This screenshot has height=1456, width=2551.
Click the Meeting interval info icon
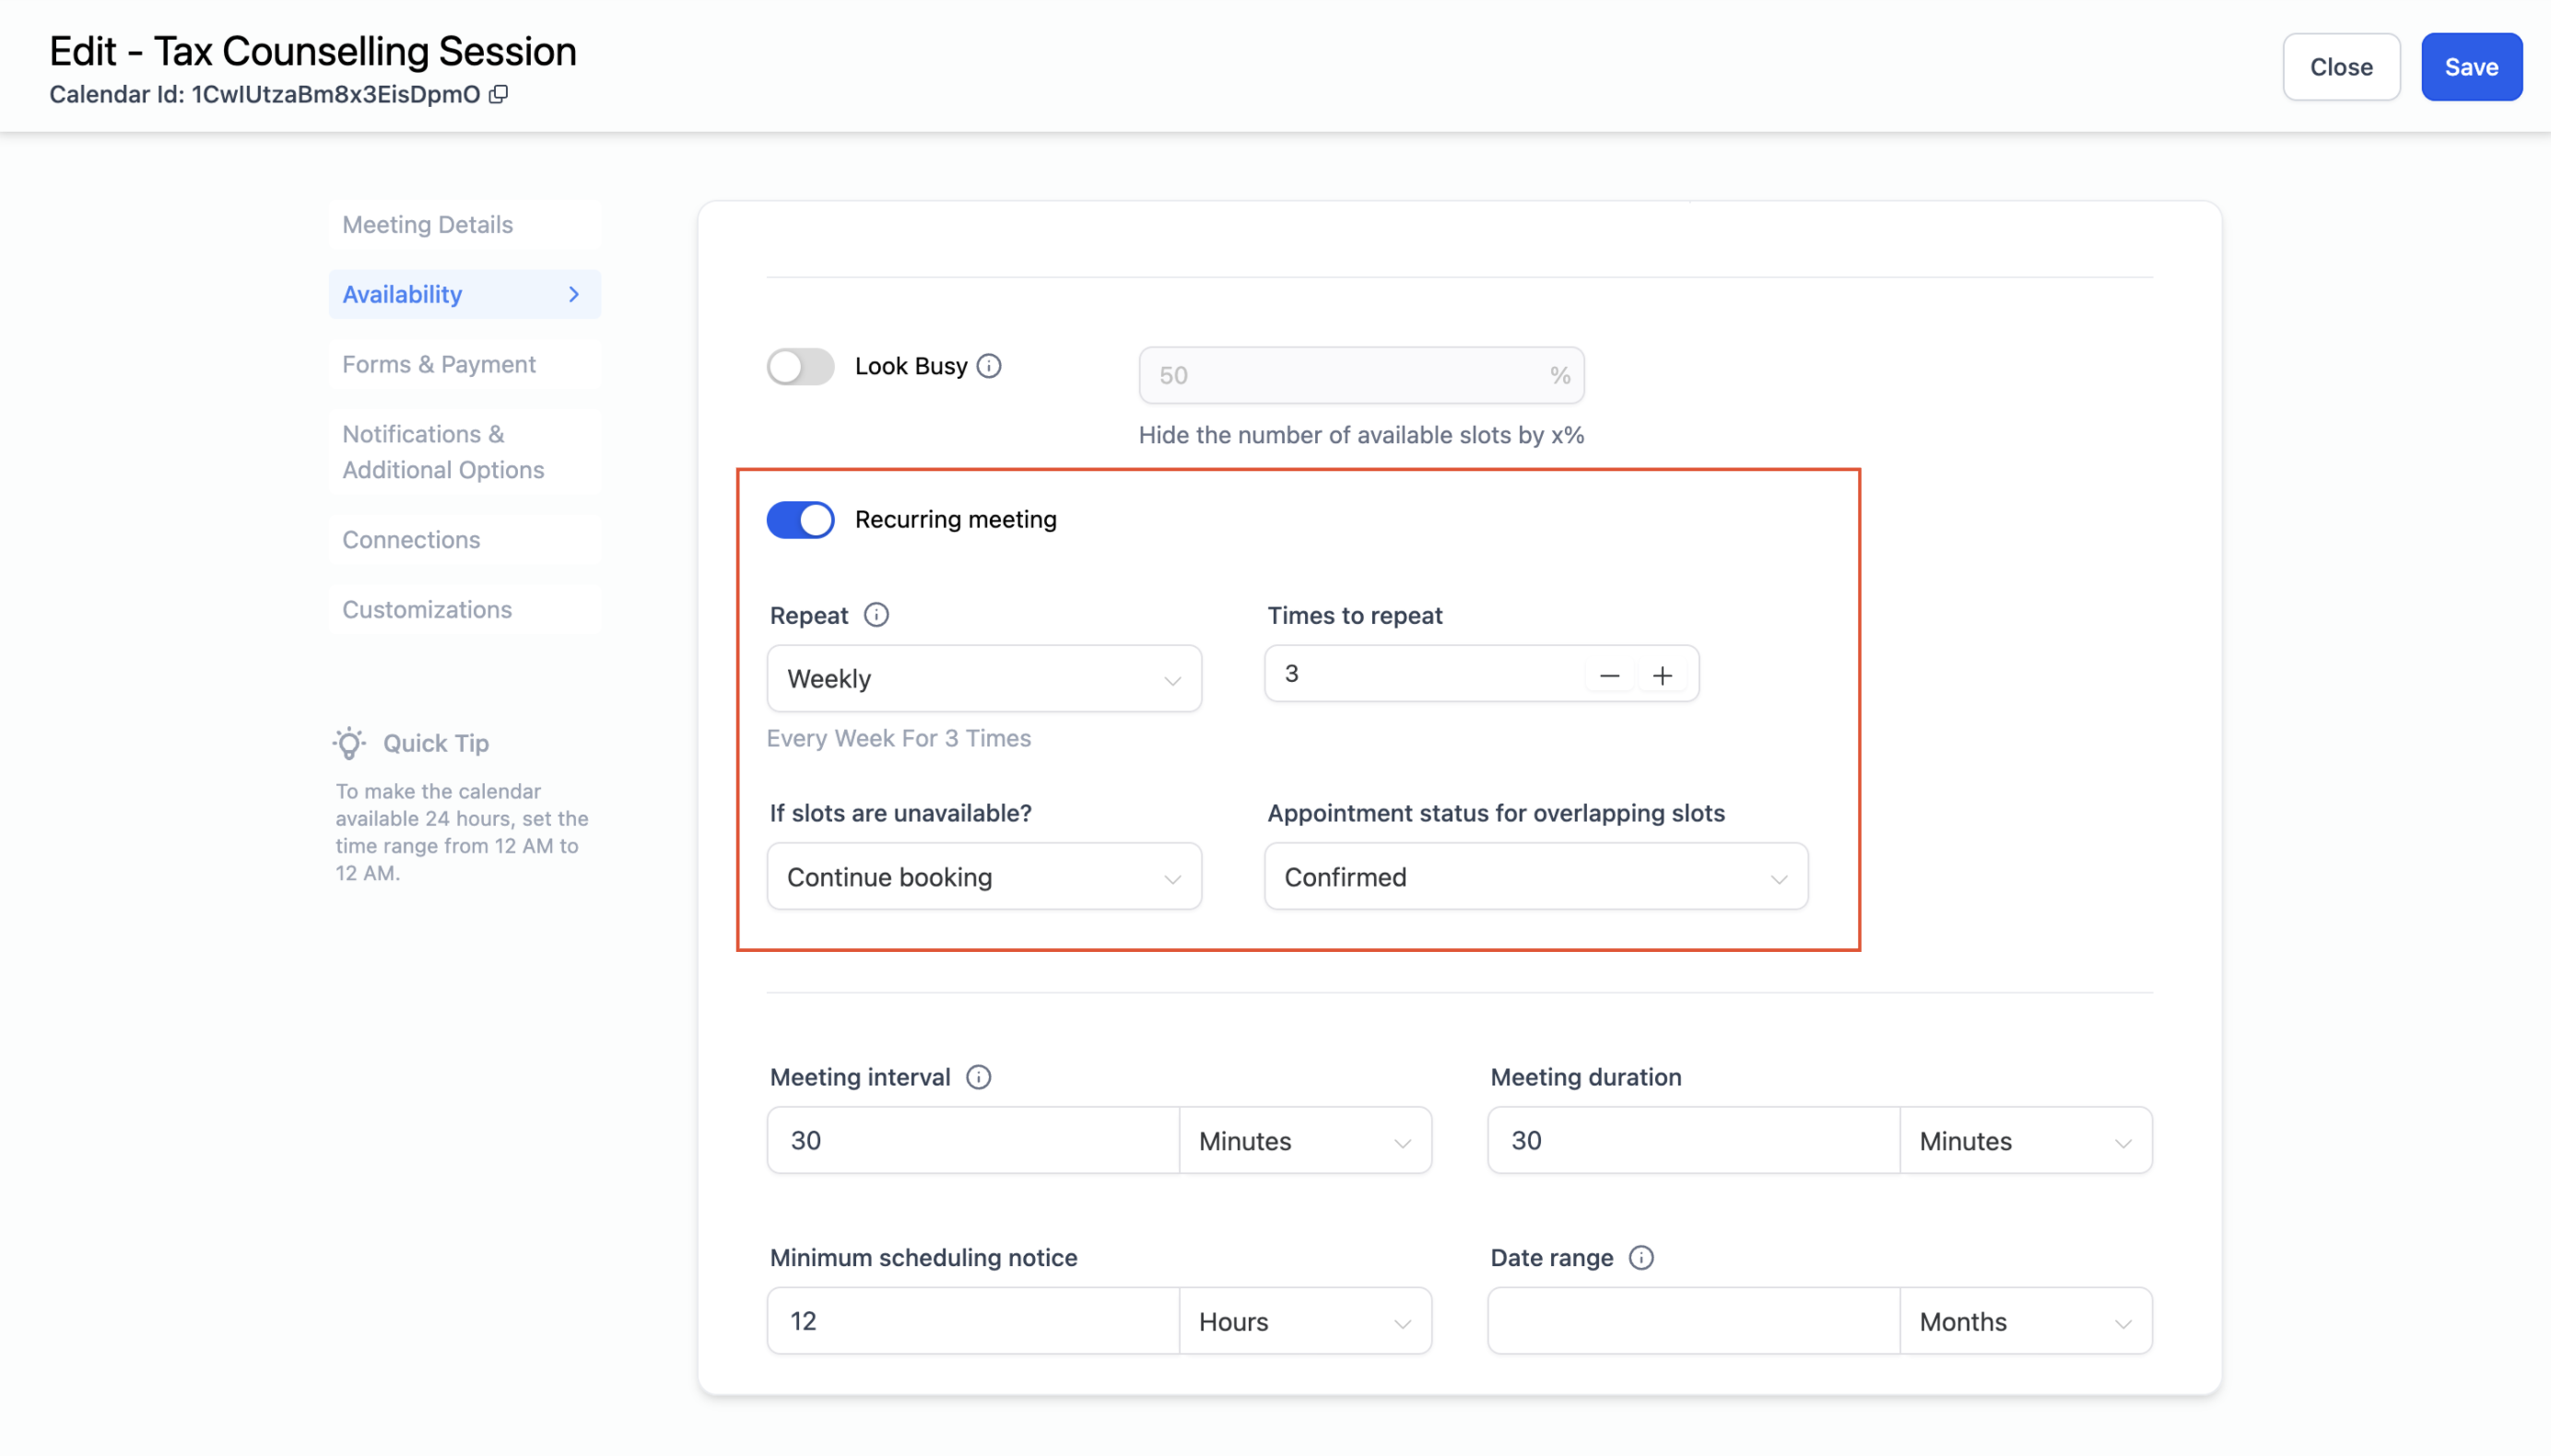pyautogui.click(x=978, y=1077)
